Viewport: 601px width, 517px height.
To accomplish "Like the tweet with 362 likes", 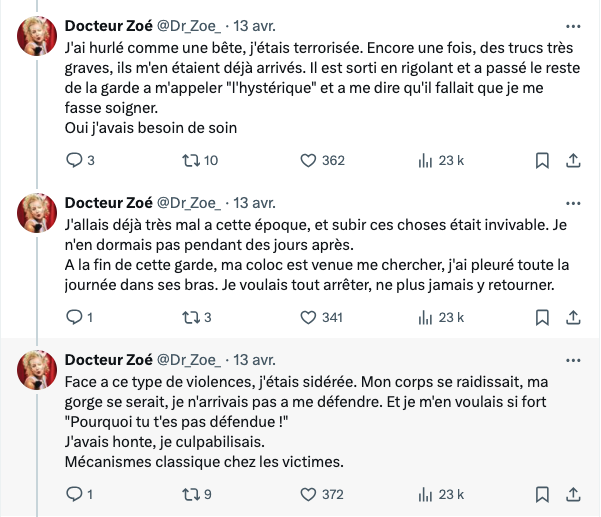I will [309, 160].
